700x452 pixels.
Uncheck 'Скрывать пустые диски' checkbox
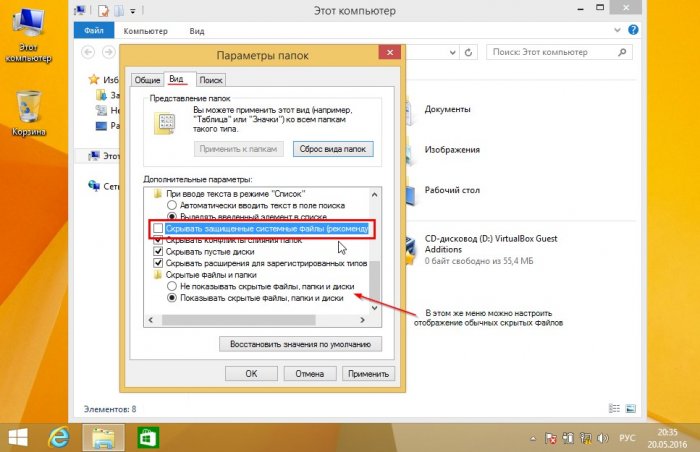tap(158, 252)
